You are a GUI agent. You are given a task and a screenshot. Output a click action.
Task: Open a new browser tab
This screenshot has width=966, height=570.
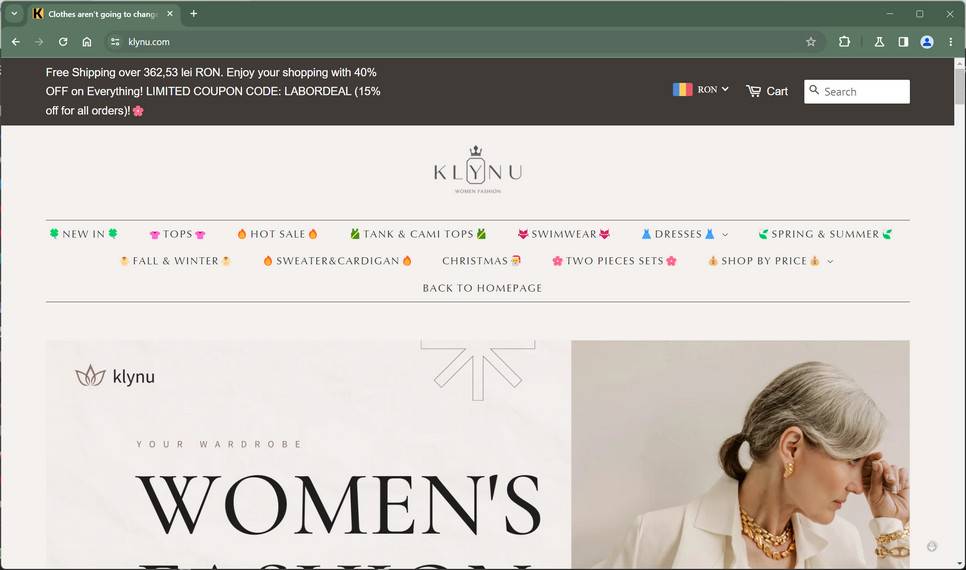click(193, 14)
